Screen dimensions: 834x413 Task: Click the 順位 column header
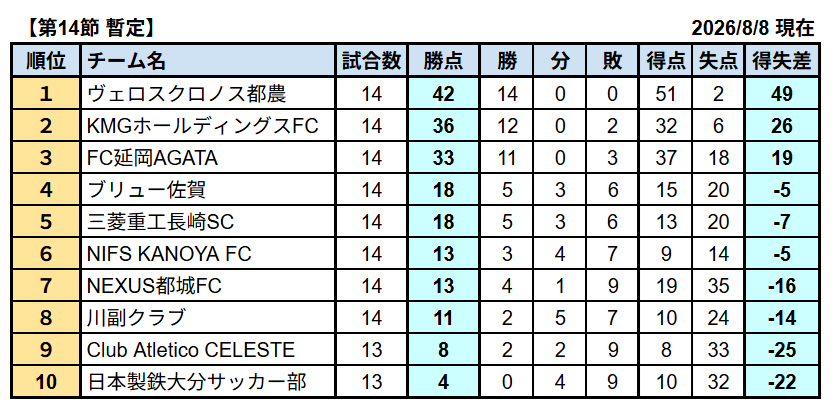pyautogui.click(x=46, y=62)
